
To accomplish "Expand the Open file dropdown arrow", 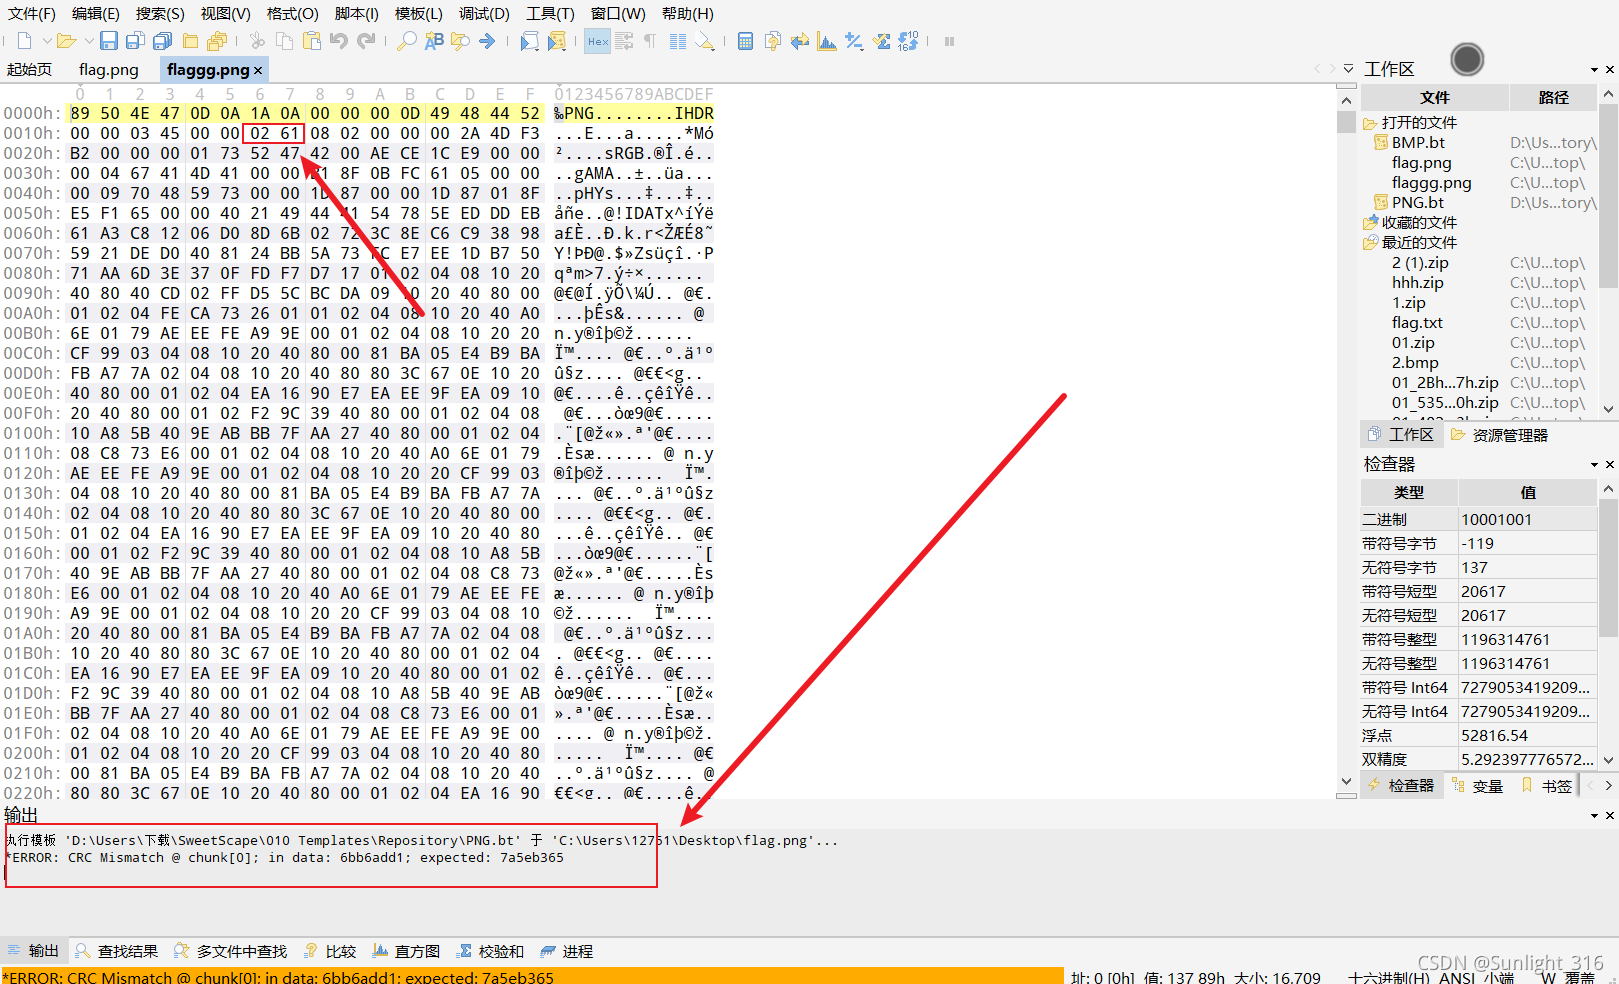I will click(x=88, y=41).
